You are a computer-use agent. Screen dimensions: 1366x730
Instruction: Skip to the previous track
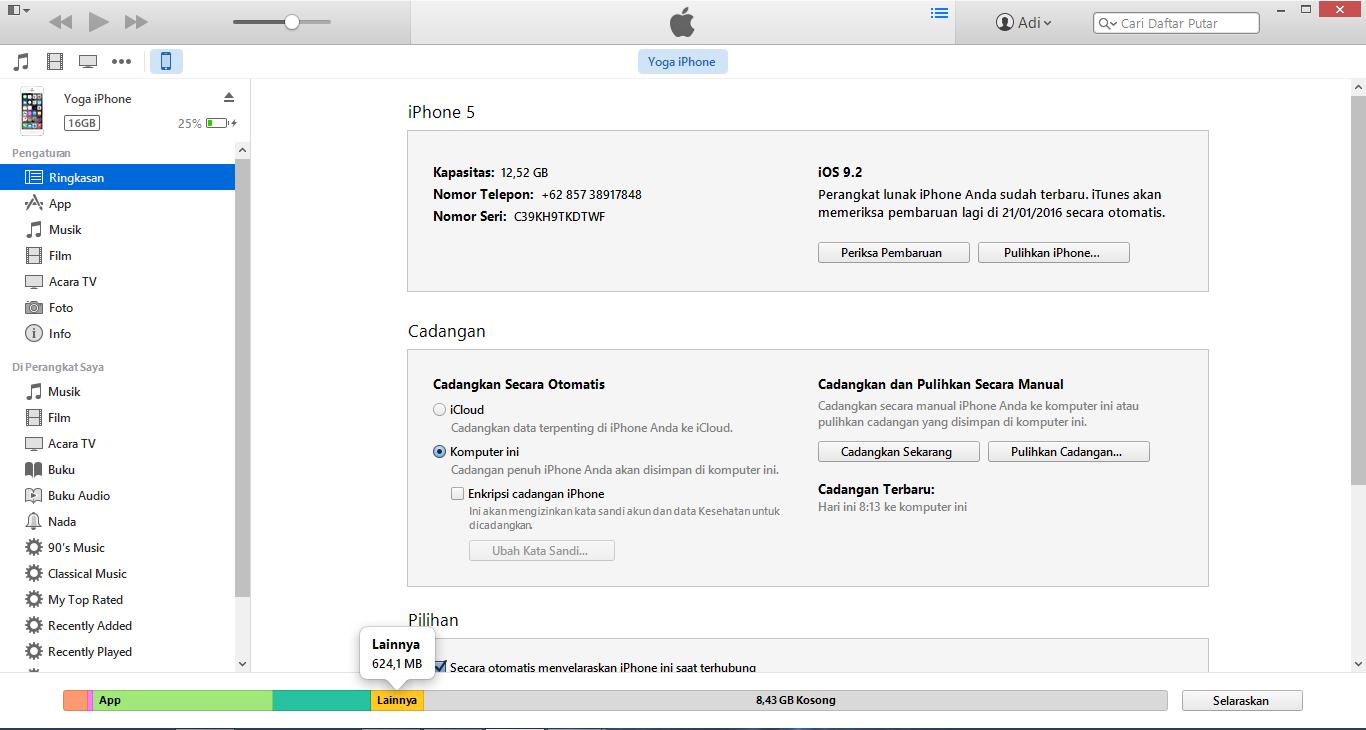point(60,22)
